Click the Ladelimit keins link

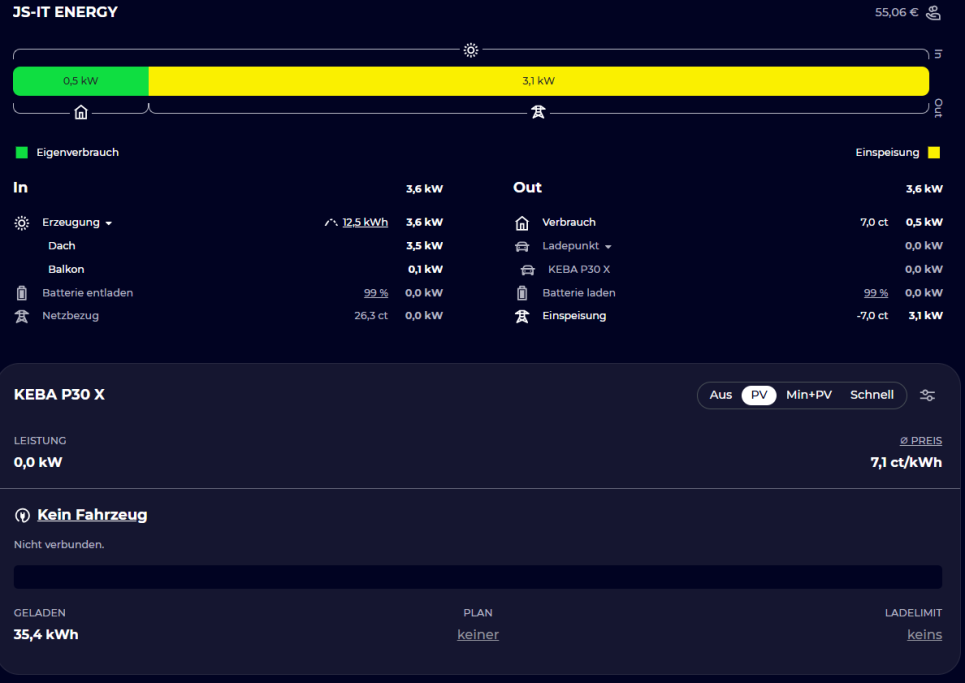click(924, 634)
